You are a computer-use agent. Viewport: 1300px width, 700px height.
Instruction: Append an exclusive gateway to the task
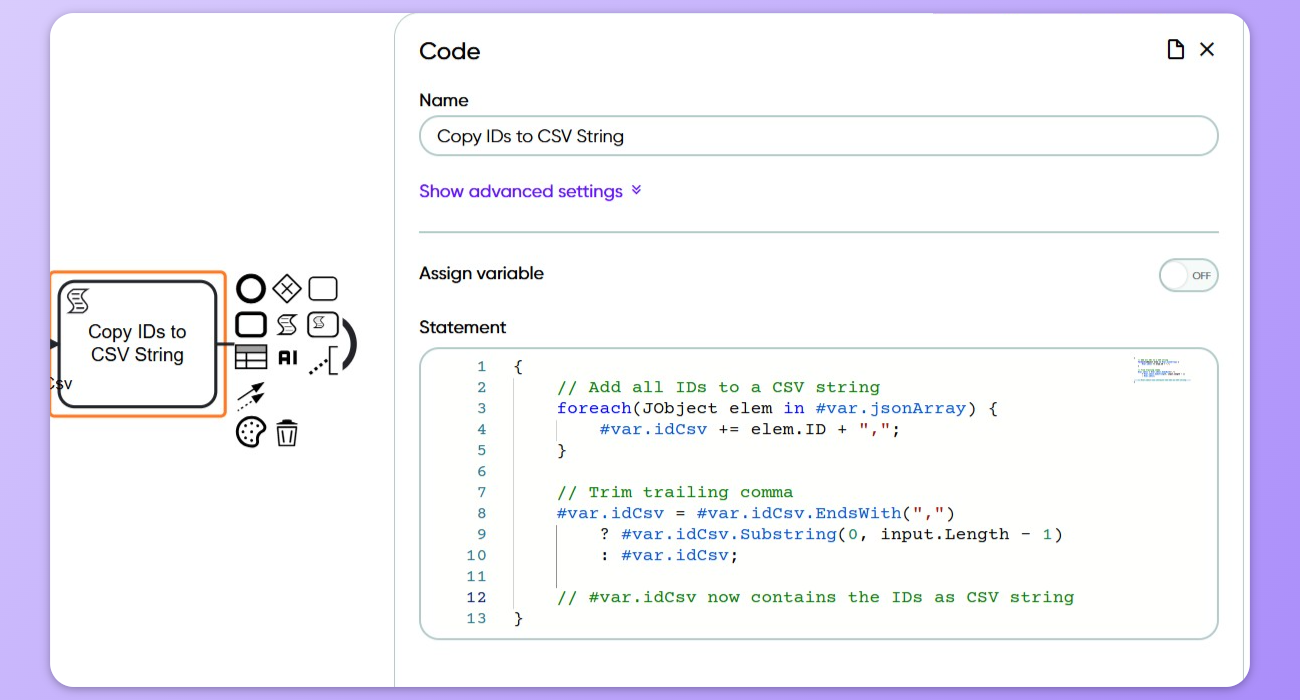tap(287, 290)
